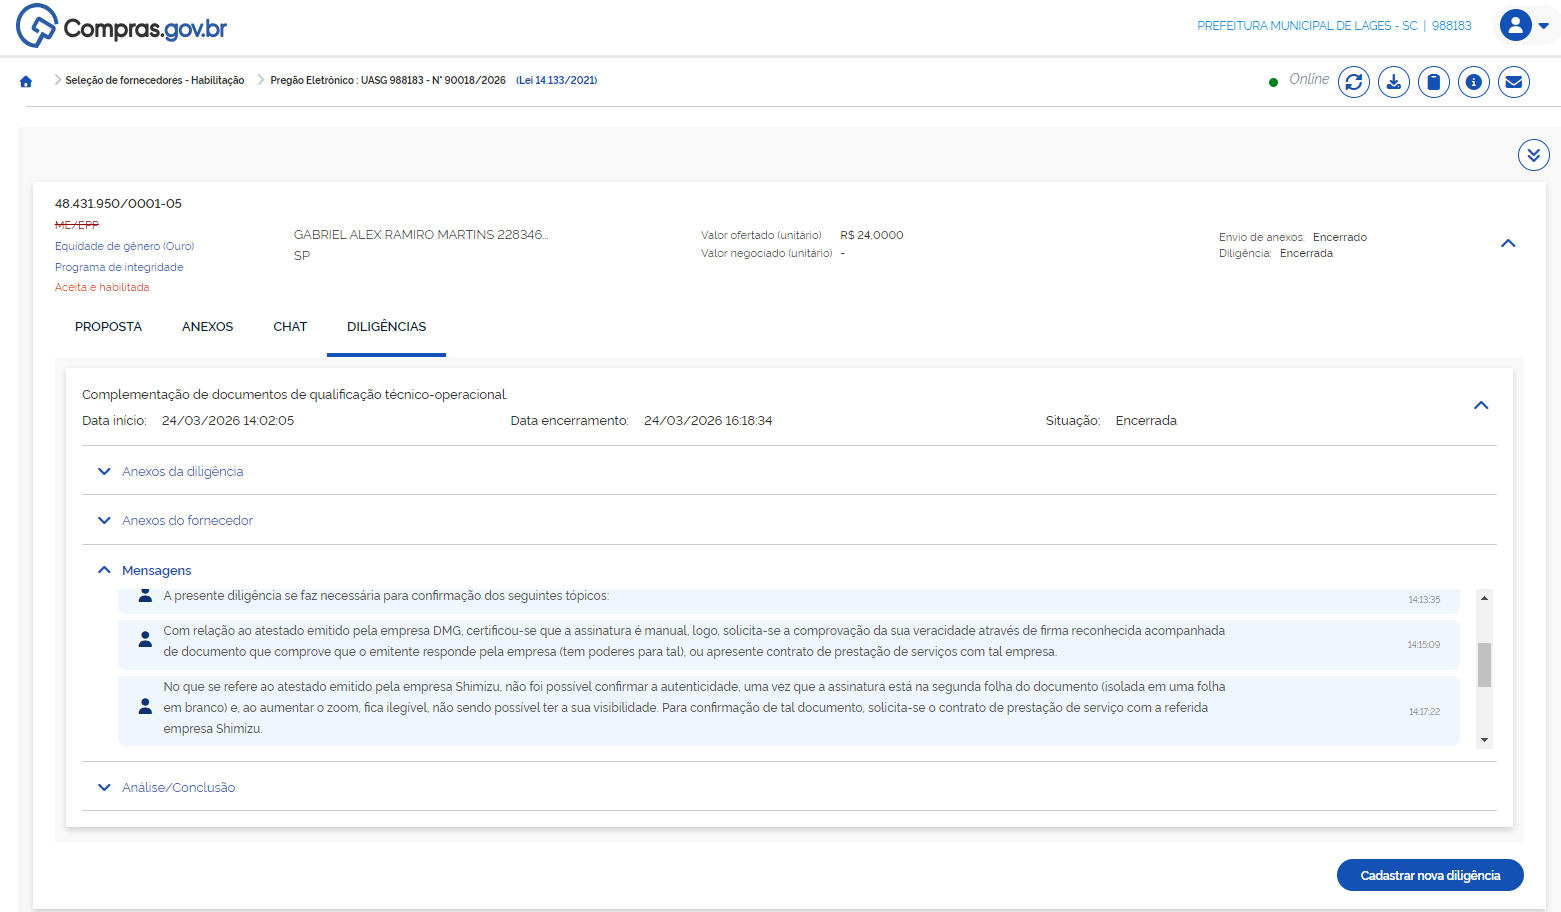Click the user avatar on DMG message

[x=145, y=639]
